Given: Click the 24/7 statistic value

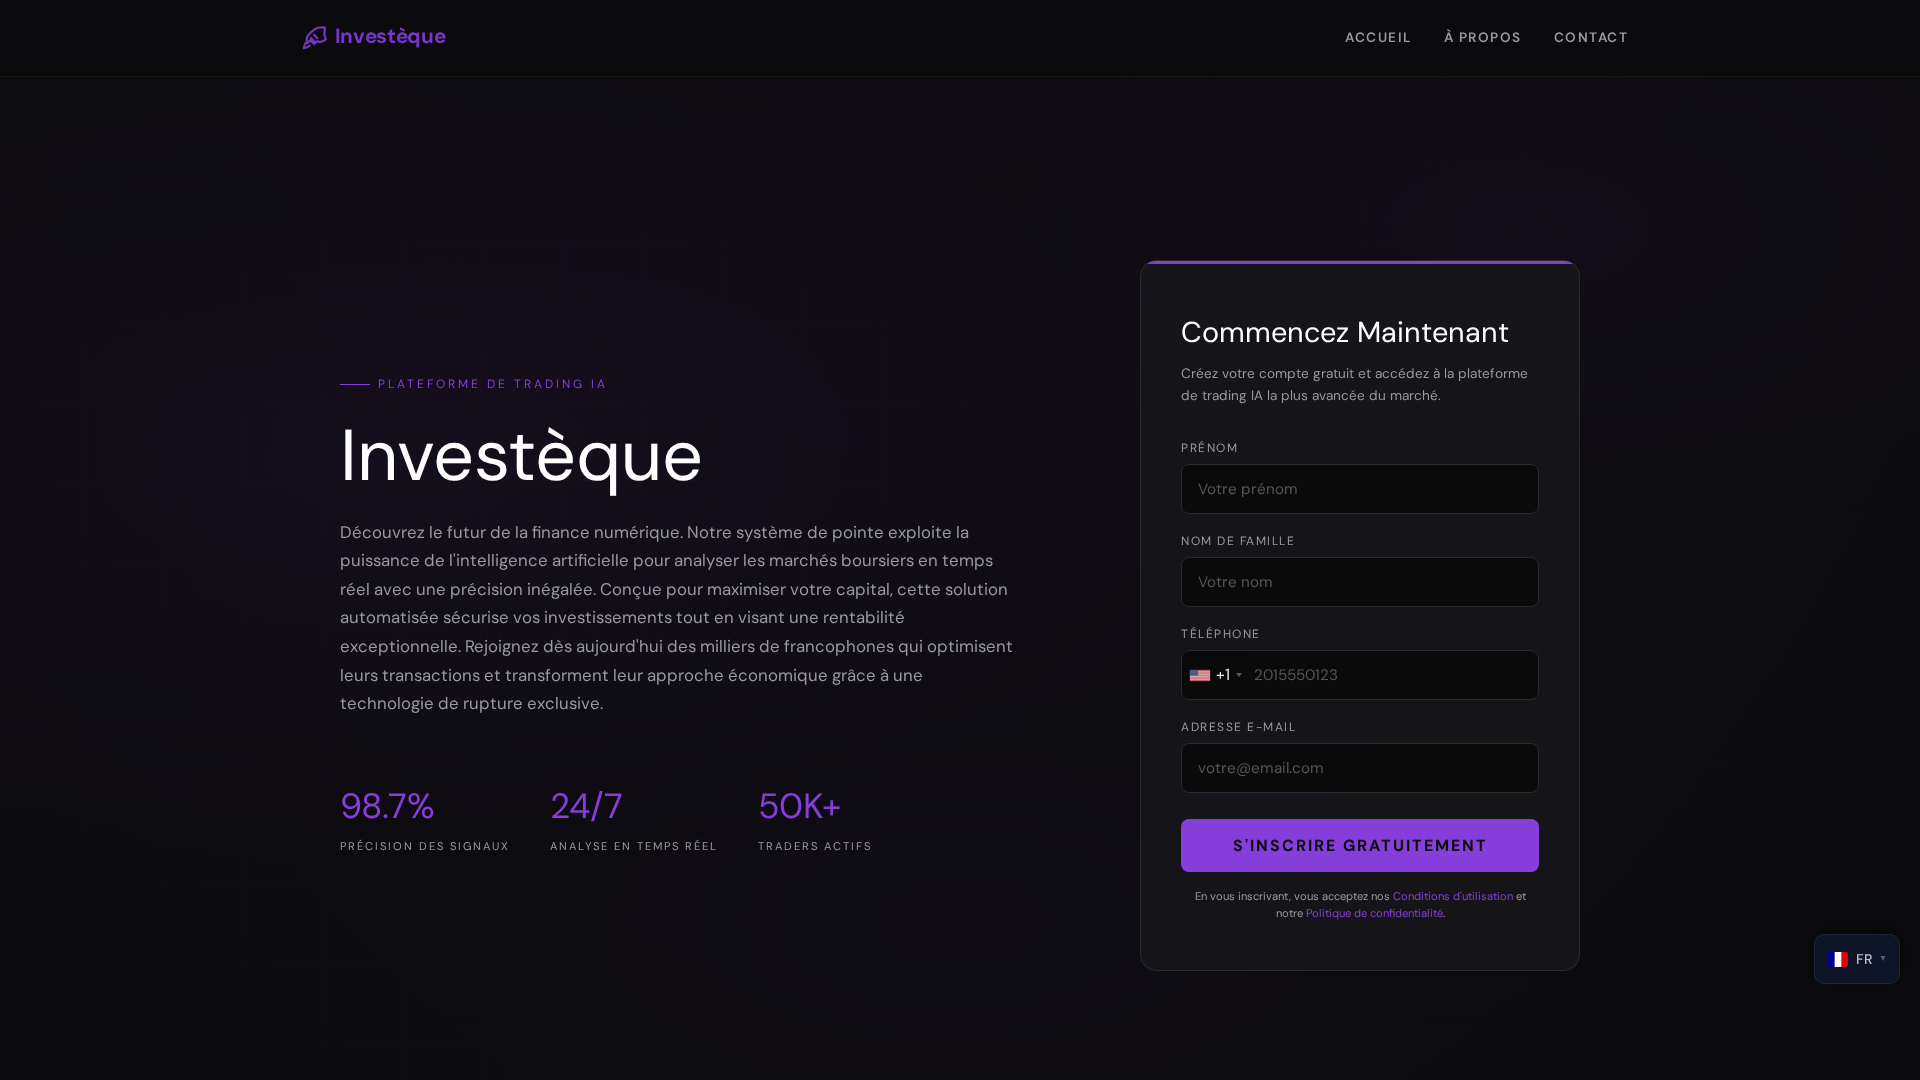Looking at the screenshot, I should [586, 806].
